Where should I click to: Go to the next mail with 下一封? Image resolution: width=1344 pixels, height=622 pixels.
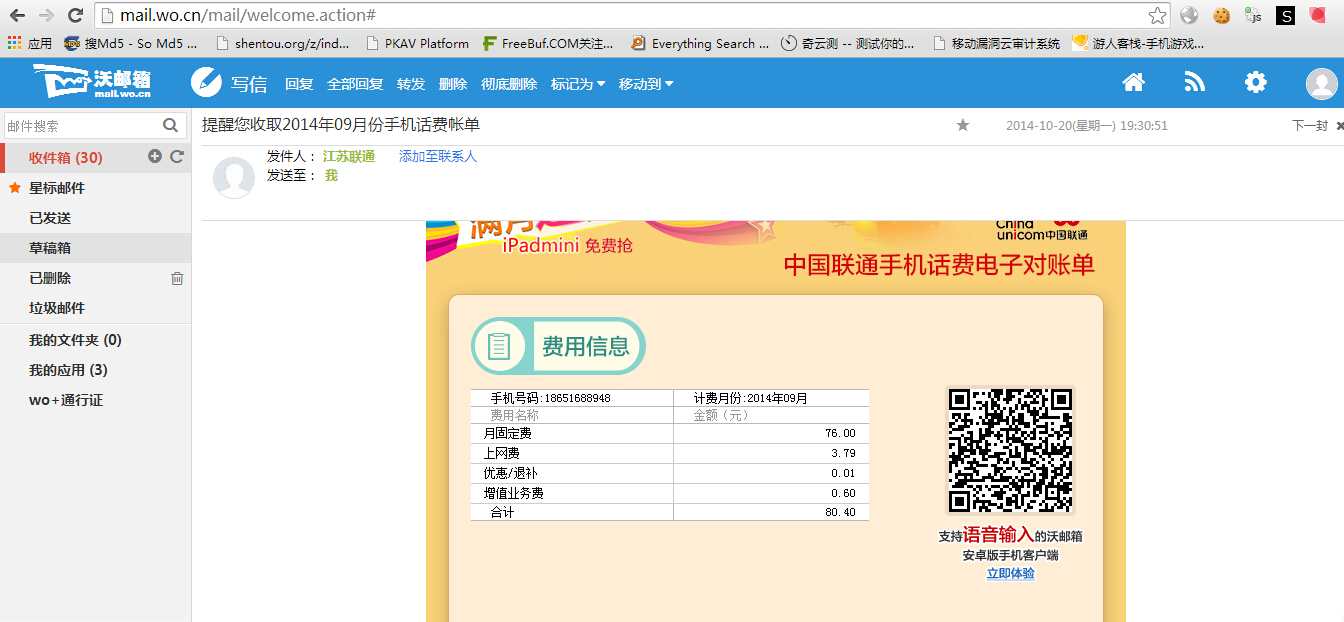1310,126
